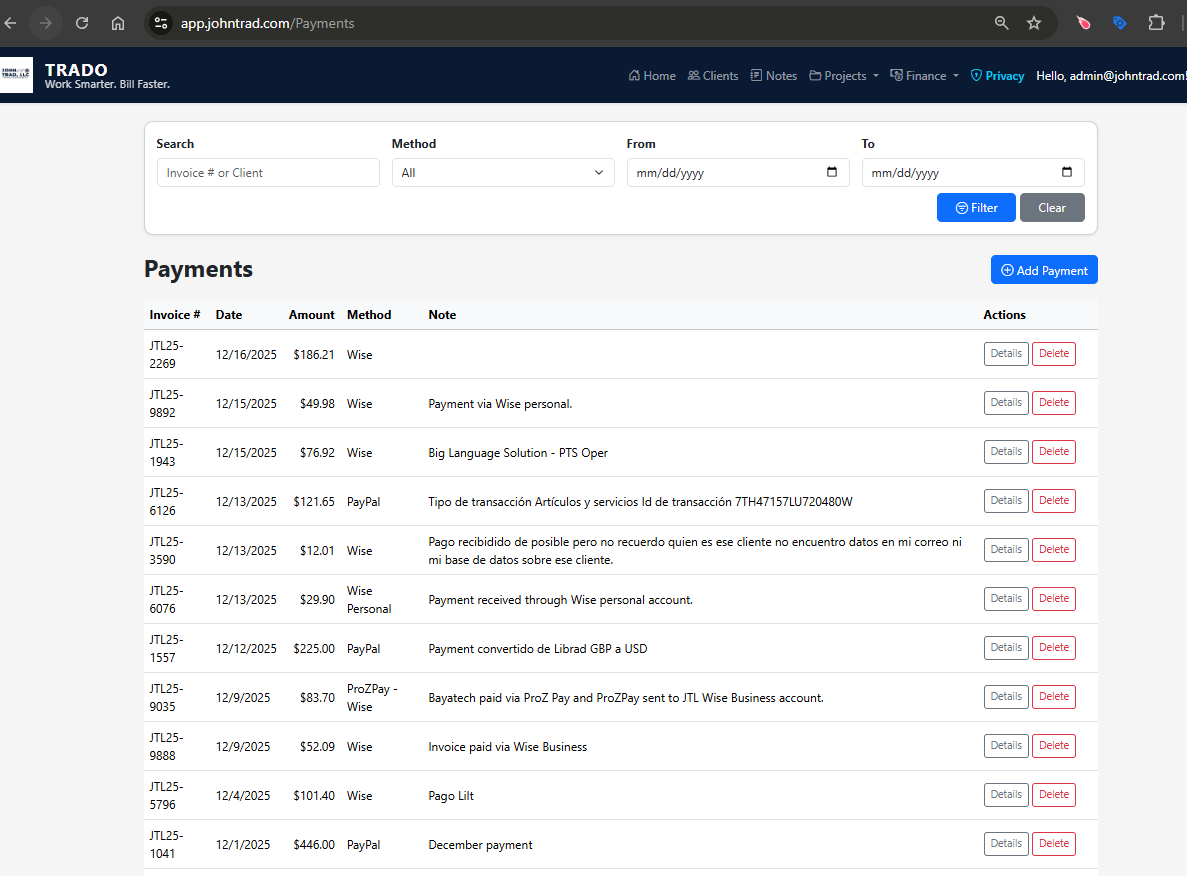Viewport: 1187px width, 876px height.
Task: Click the browser refresh icon
Action: coord(82,22)
